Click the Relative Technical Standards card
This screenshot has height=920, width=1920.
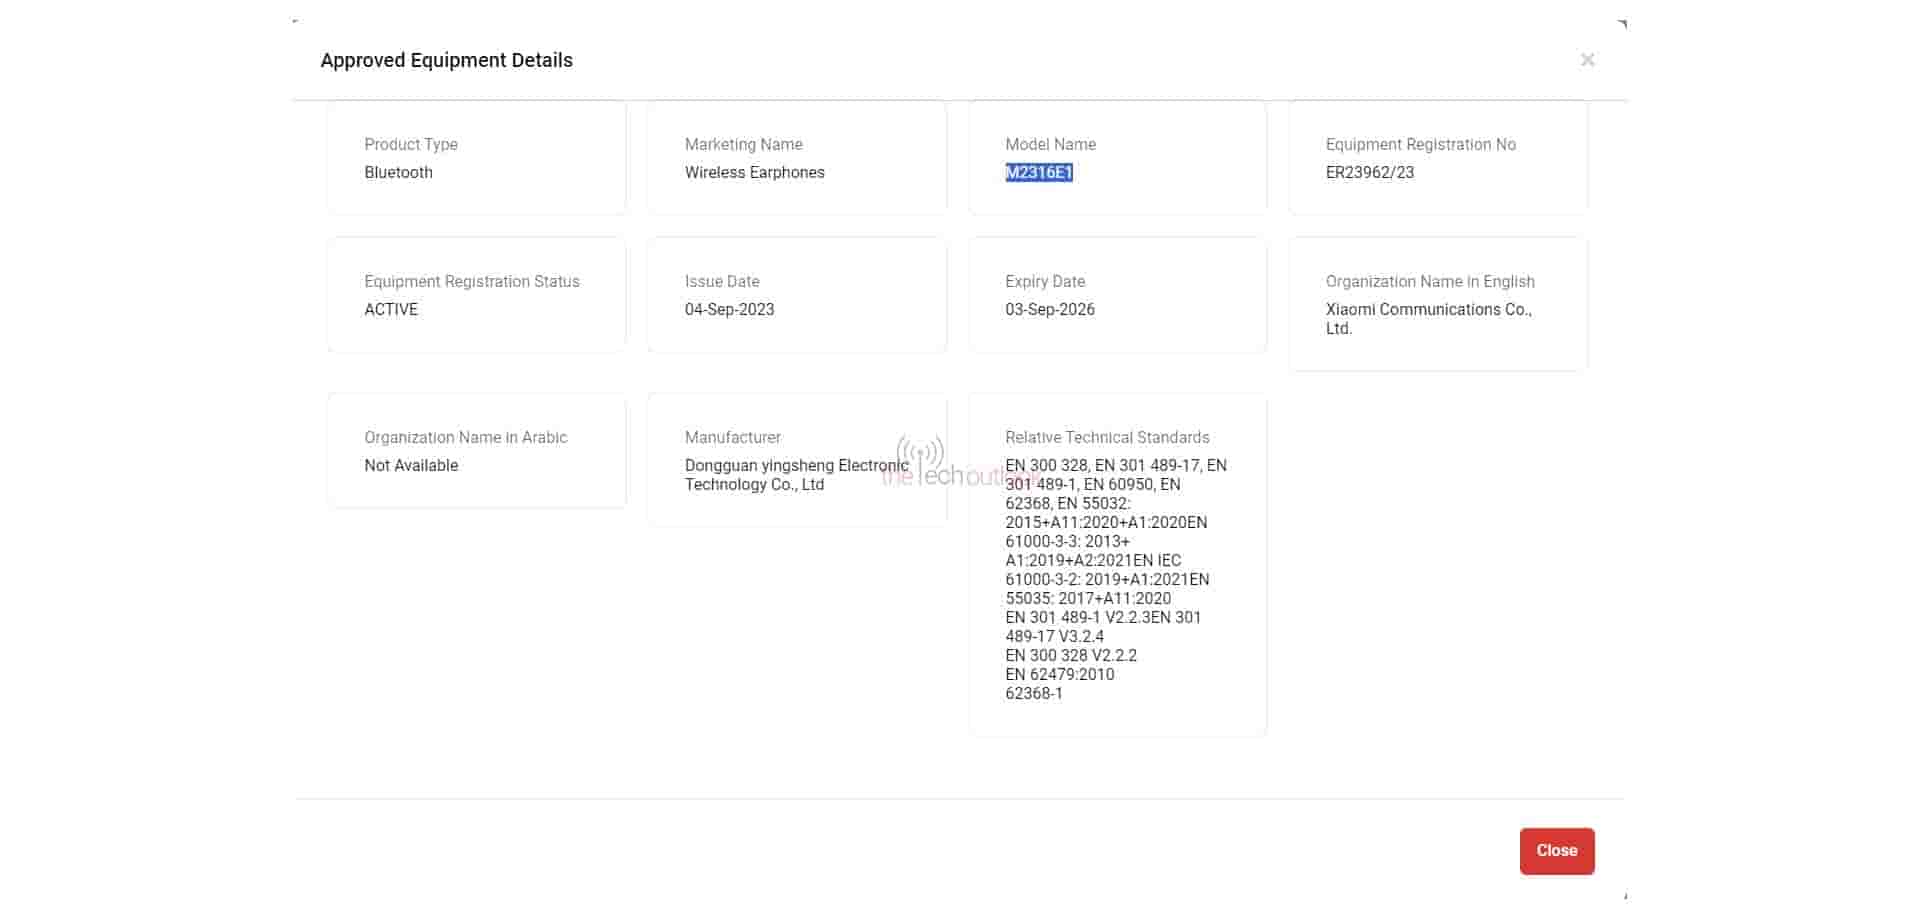tap(1117, 565)
